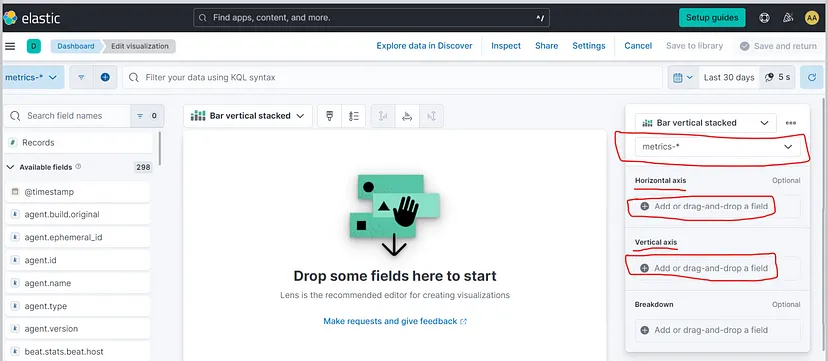Open the calendar quick date menu

point(683,77)
